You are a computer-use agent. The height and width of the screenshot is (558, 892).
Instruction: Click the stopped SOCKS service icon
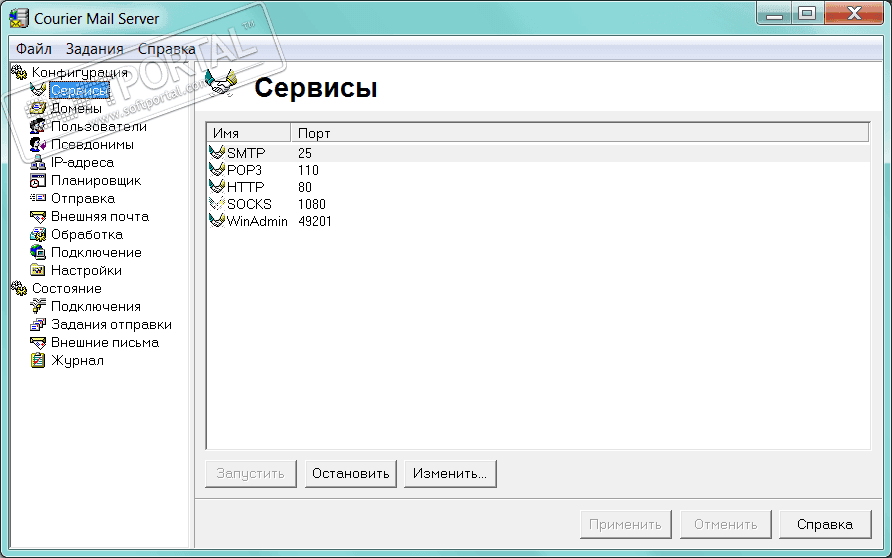(x=217, y=204)
